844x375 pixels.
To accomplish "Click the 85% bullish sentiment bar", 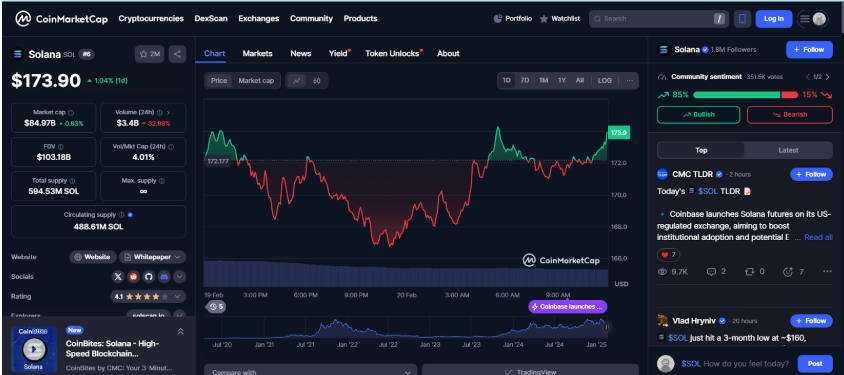I will [736, 95].
